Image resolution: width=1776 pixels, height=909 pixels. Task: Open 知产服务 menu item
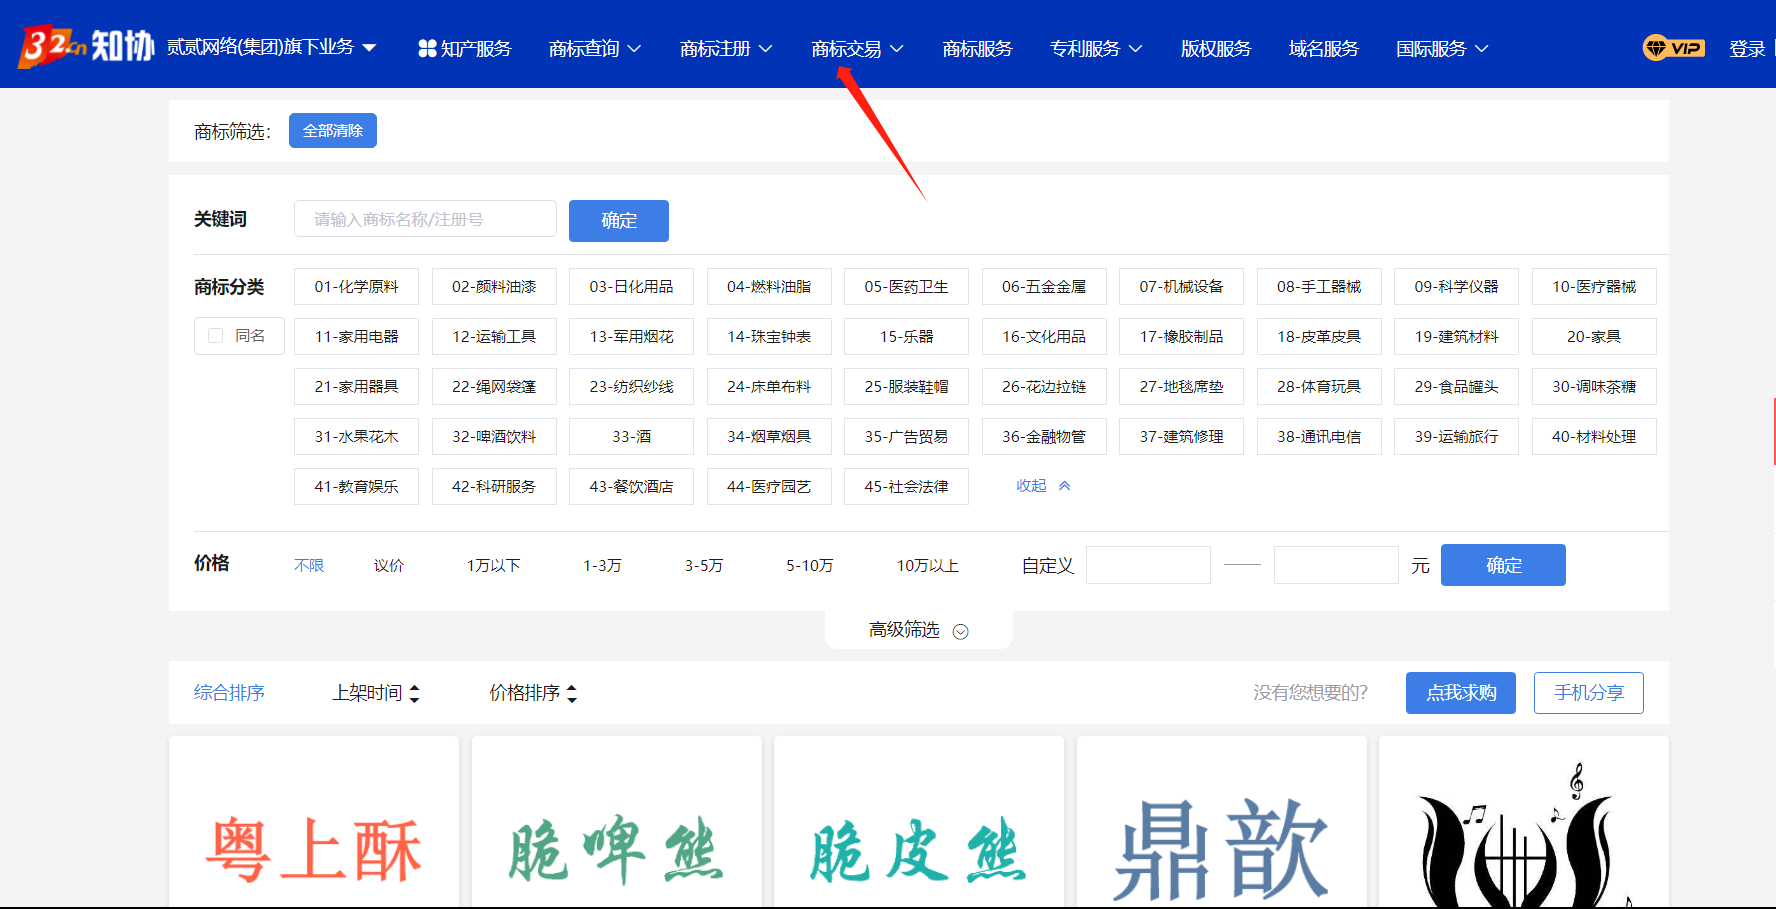click(x=465, y=48)
